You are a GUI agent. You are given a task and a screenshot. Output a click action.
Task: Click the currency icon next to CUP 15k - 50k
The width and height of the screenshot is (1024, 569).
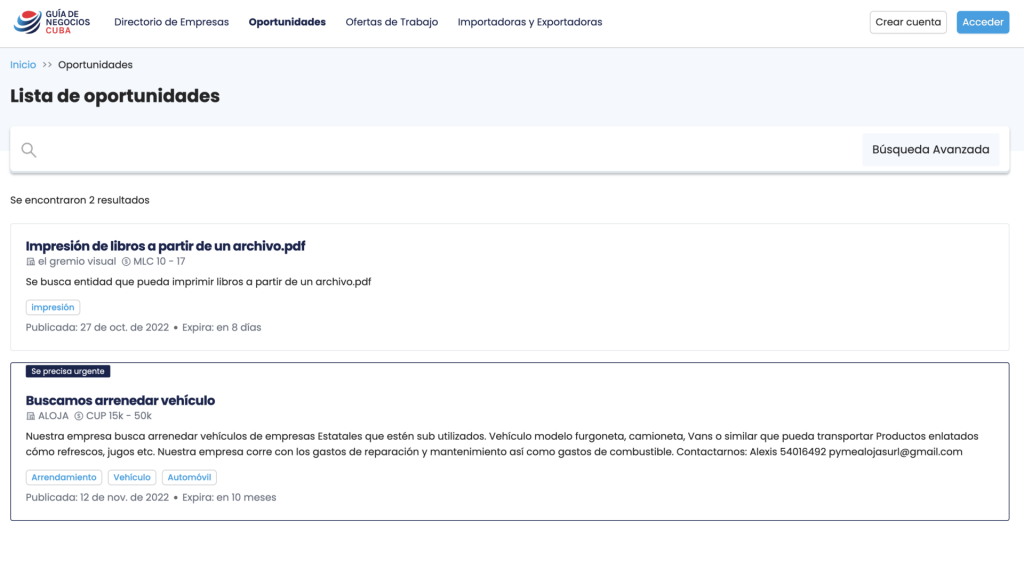[79, 416]
